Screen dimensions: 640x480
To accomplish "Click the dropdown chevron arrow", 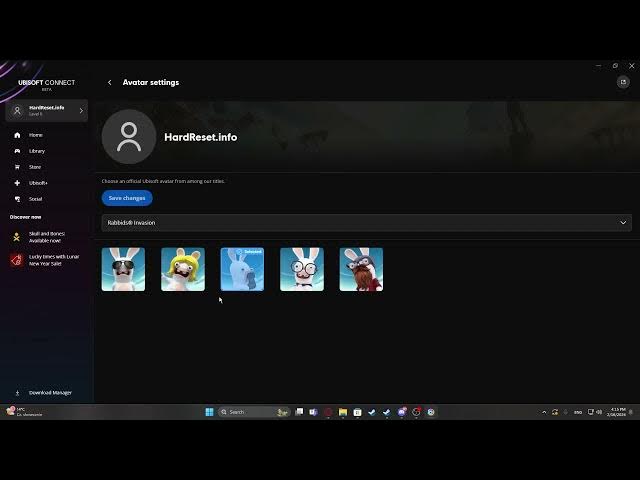I will [x=623, y=223].
